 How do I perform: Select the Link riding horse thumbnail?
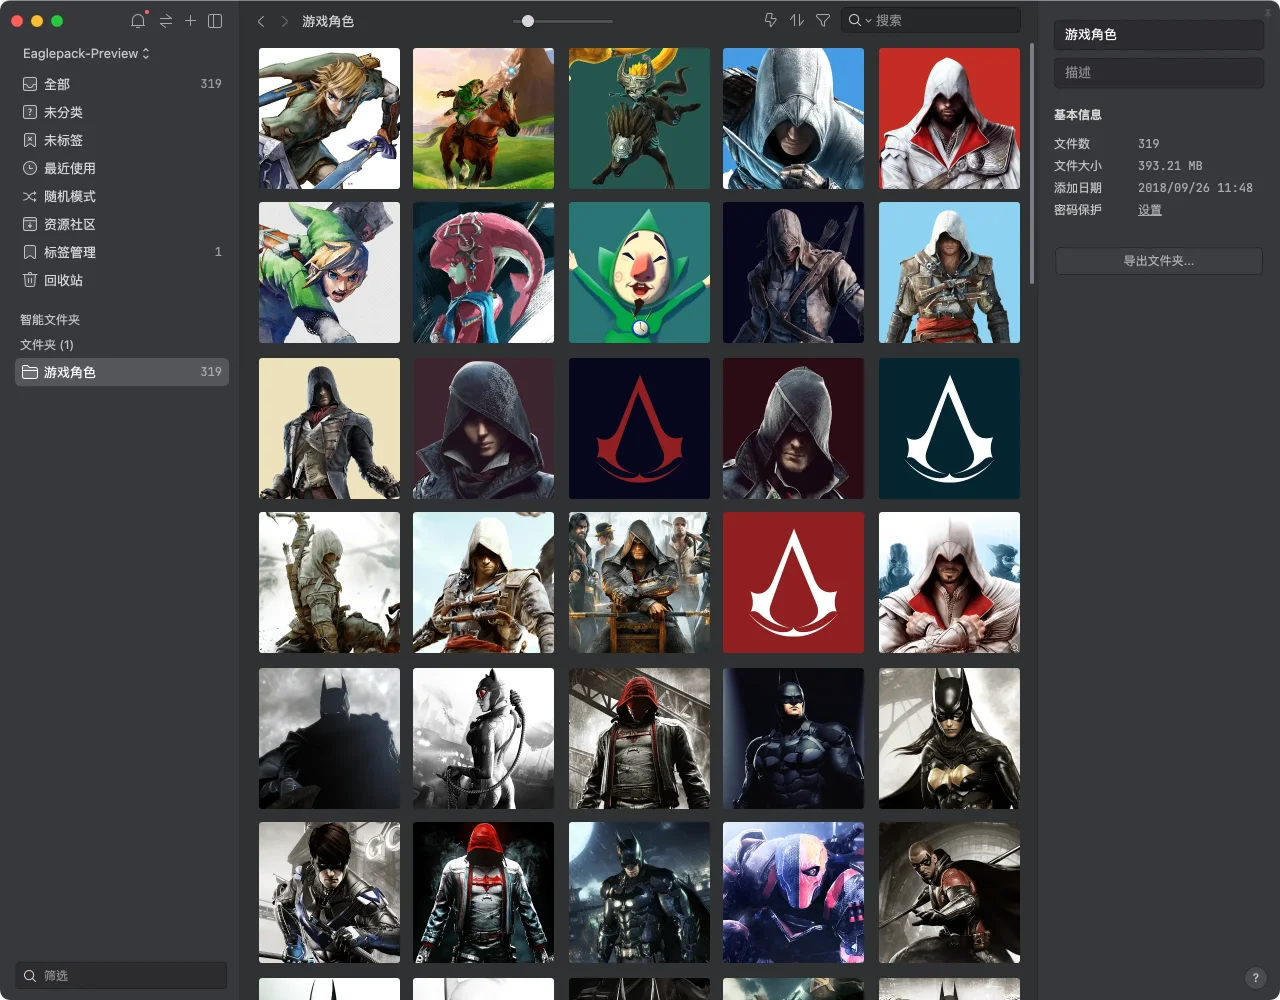pyautogui.click(x=483, y=118)
